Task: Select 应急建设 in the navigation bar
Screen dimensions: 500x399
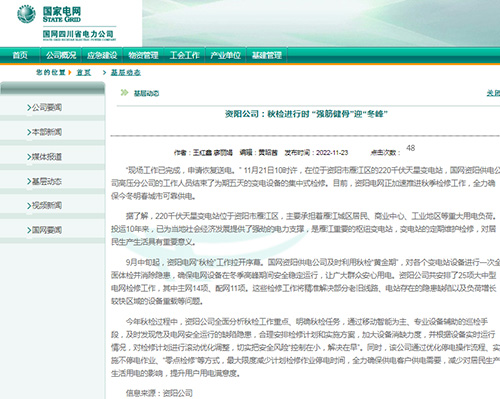Action: (102, 55)
